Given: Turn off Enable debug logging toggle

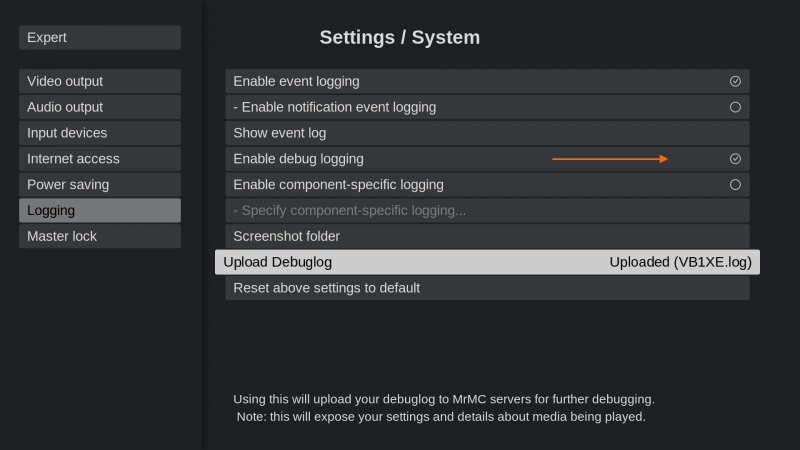Looking at the screenshot, I should pyautogui.click(x=735, y=159).
